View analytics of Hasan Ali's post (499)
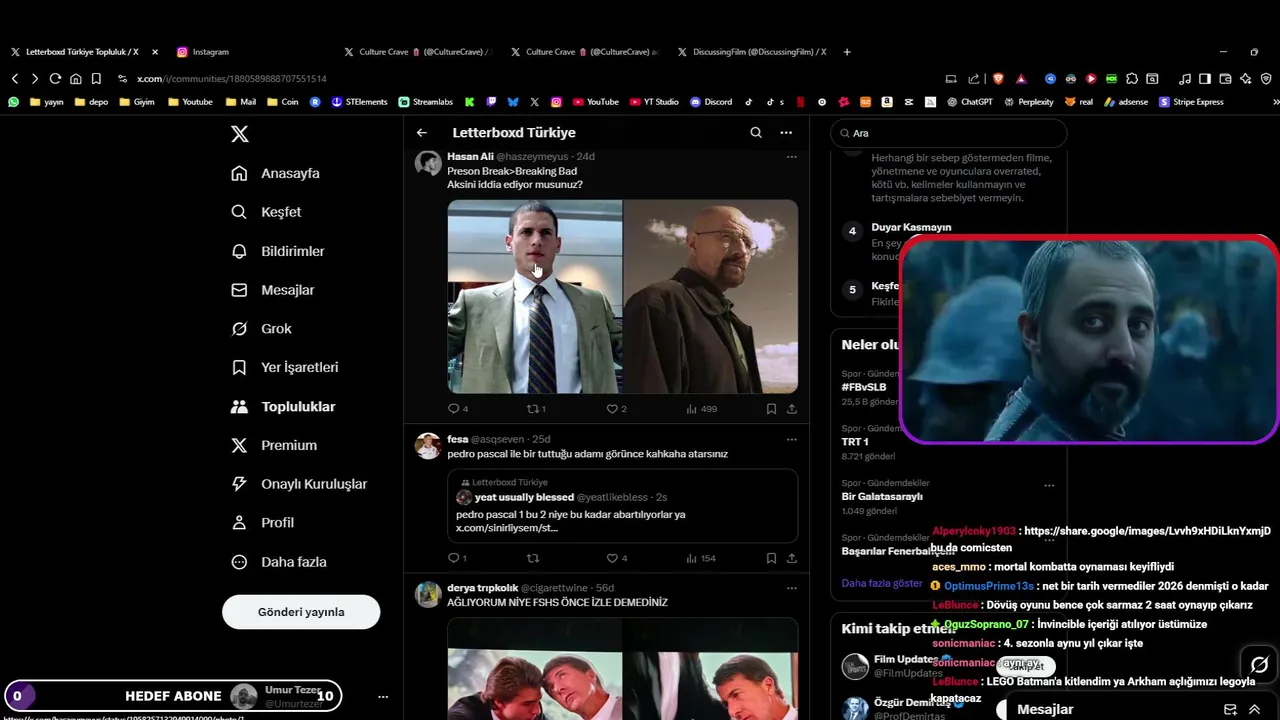1280x720 pixels. click(x=701, y=409)
